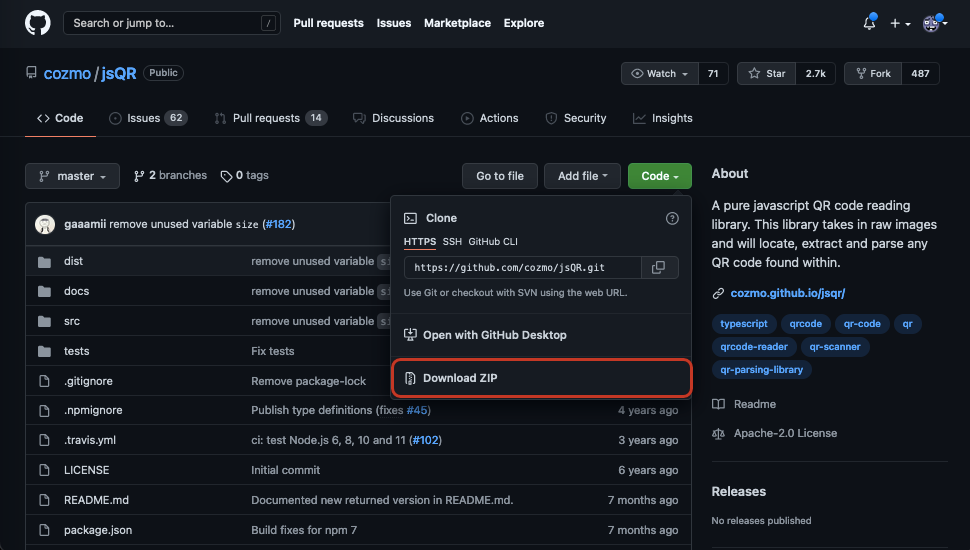
Task: Toggle the green Code dropdown
Action: (659, 176)
